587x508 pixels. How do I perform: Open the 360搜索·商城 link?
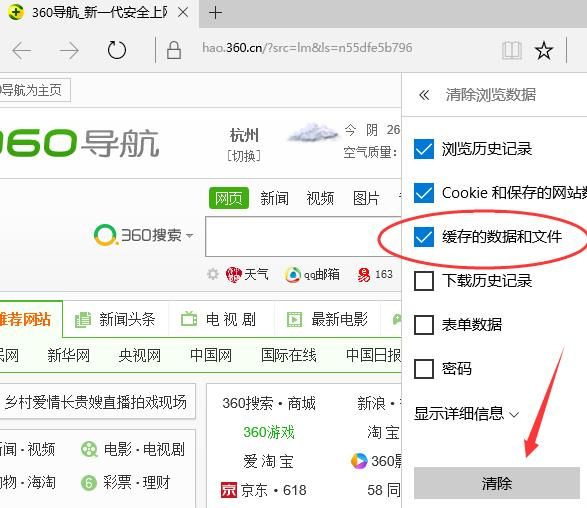[x=269, y=403]
